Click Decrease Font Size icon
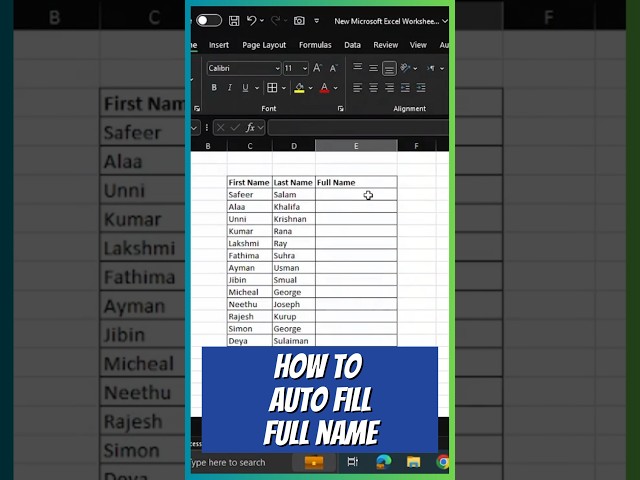 click(x=333, y=68)
